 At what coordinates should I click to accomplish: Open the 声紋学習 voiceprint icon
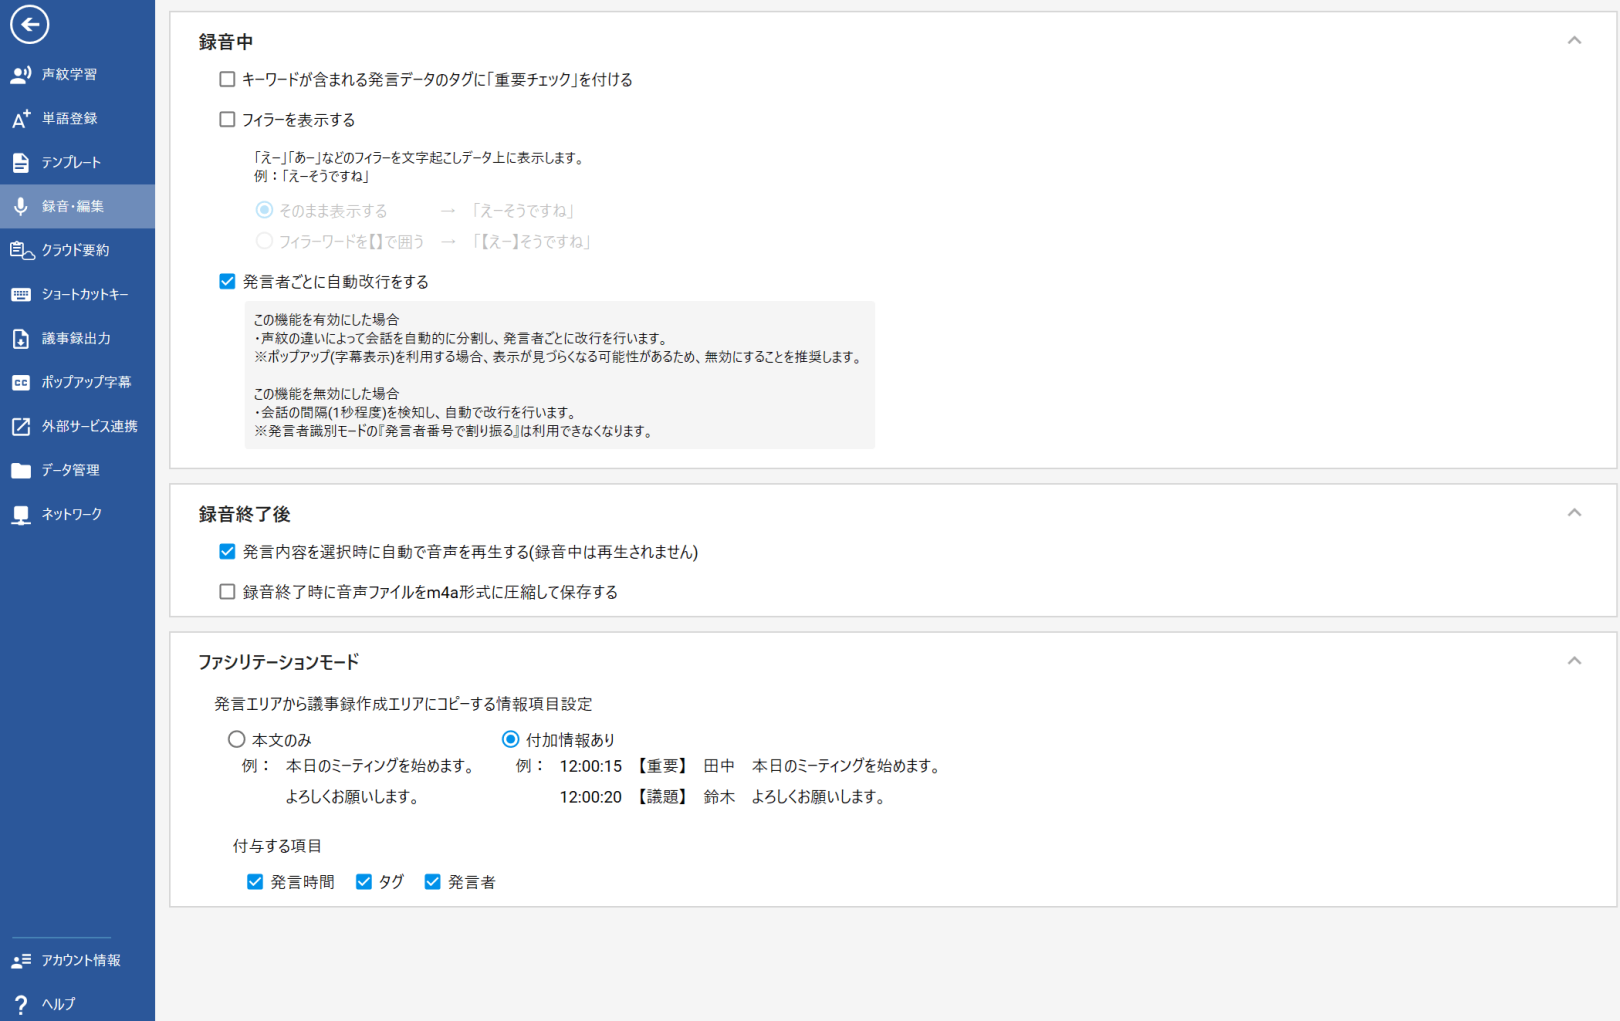(21, 74)
